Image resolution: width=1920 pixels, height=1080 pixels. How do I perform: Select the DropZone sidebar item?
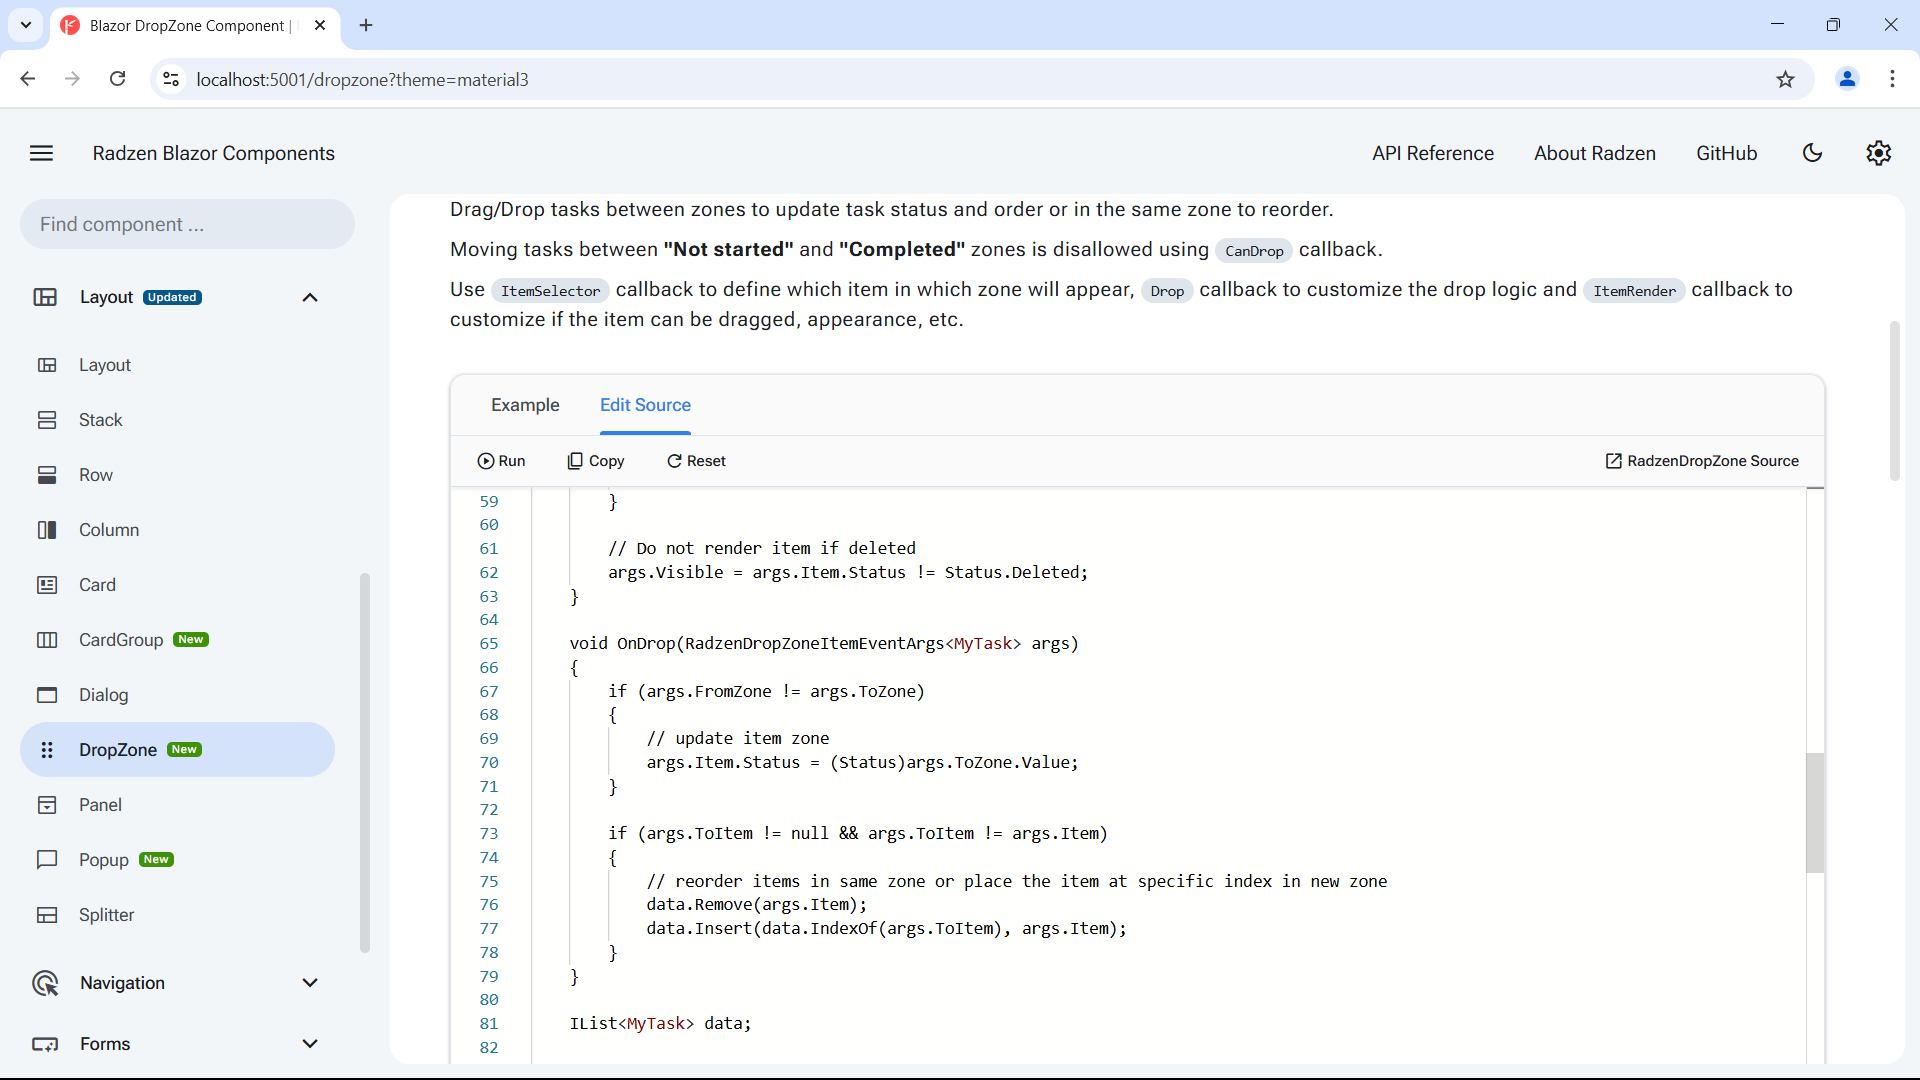point(177,750)
